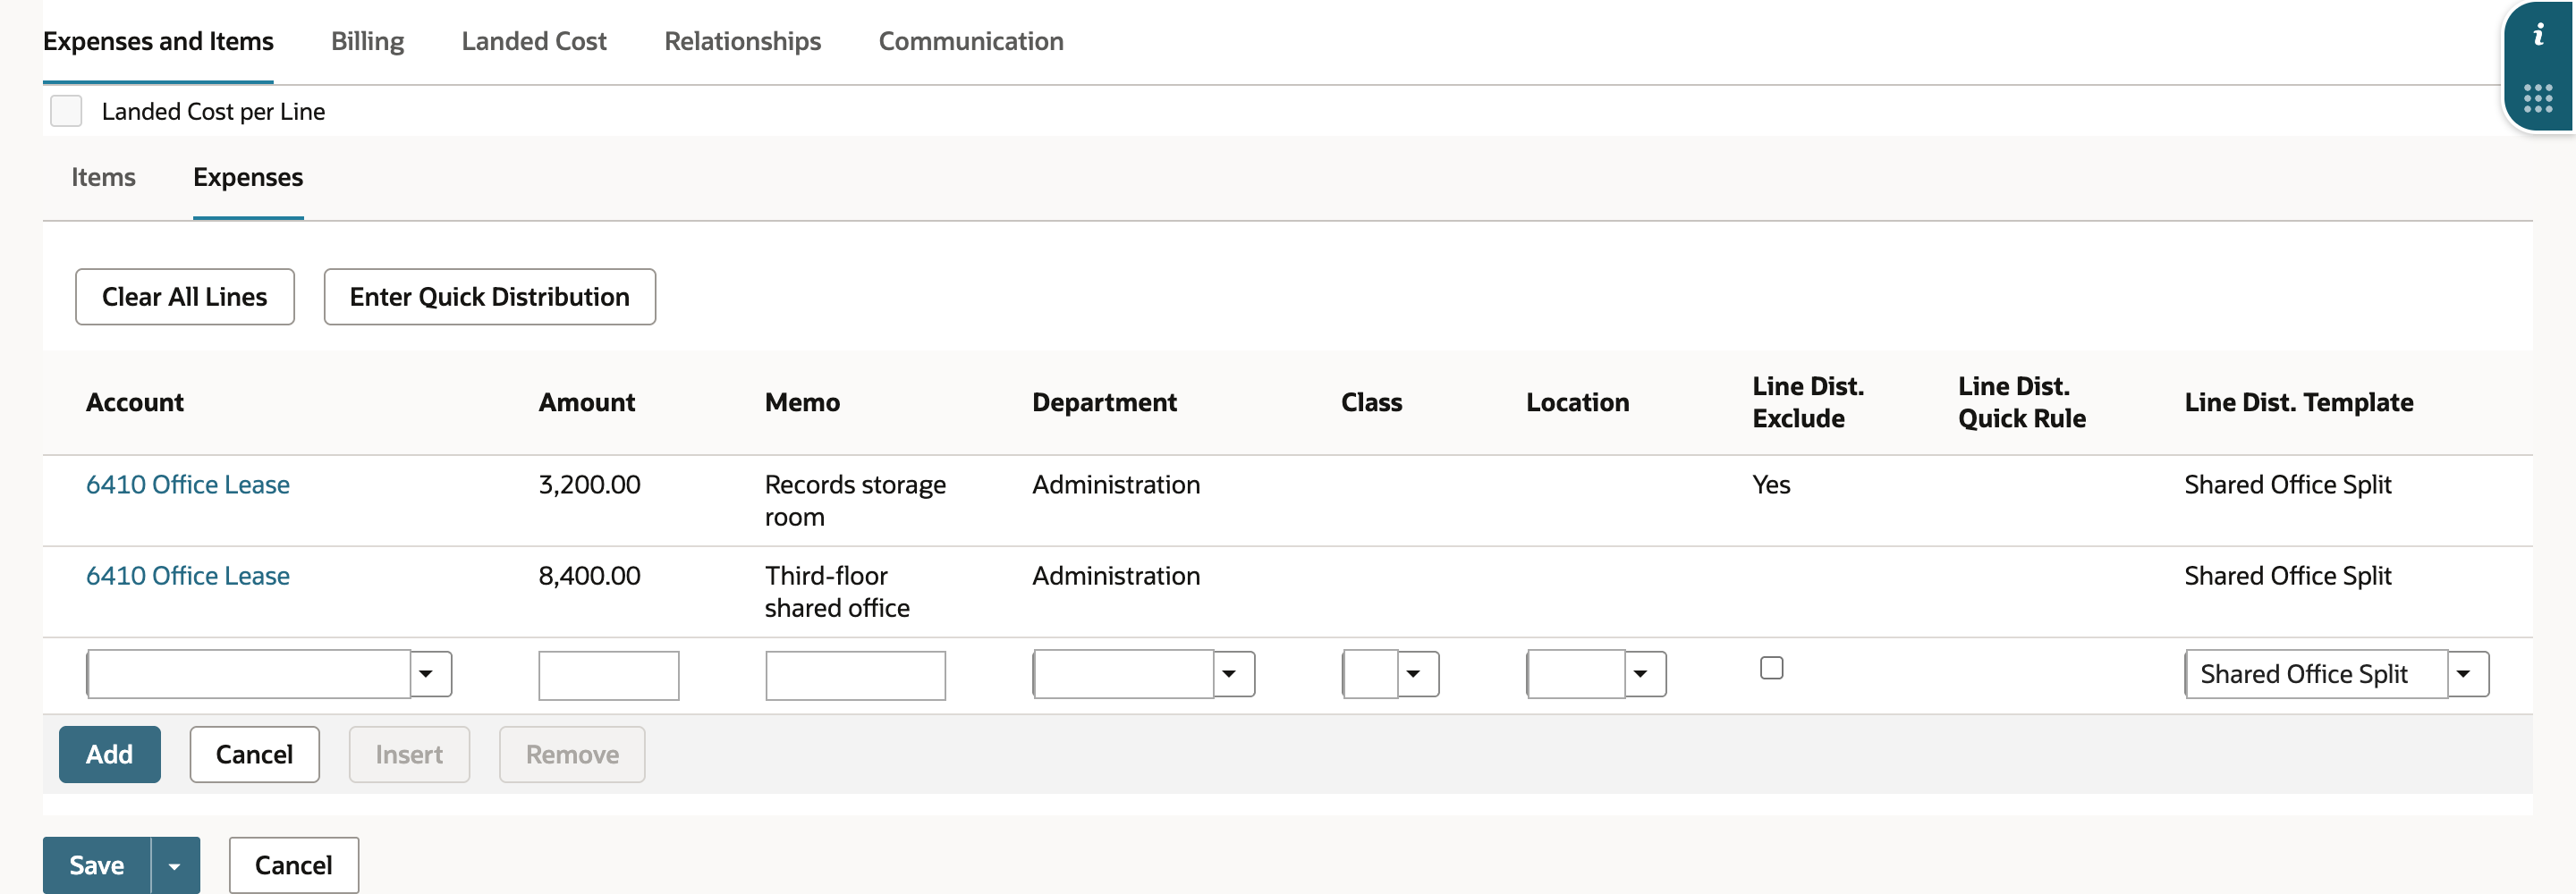Save the transaction
This screenshot has height=894, width=2576.
pos(97,865)
